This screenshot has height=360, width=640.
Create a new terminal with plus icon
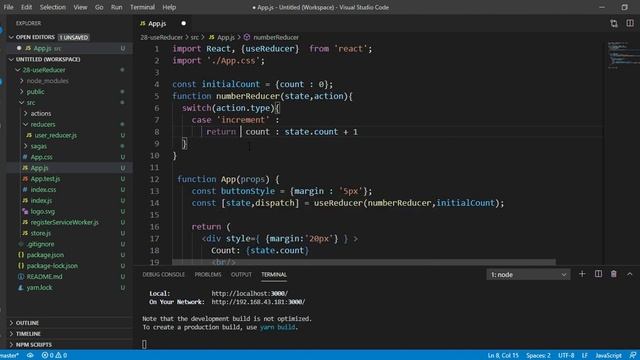[582, 274]
